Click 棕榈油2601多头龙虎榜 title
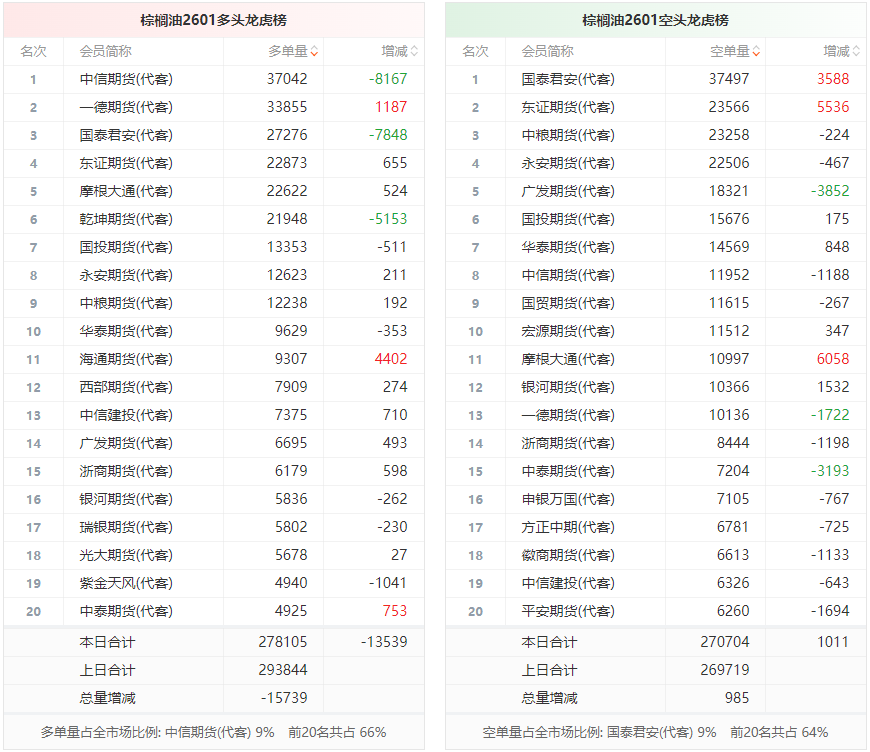This screenshot has width=870, height=752. 214,21
